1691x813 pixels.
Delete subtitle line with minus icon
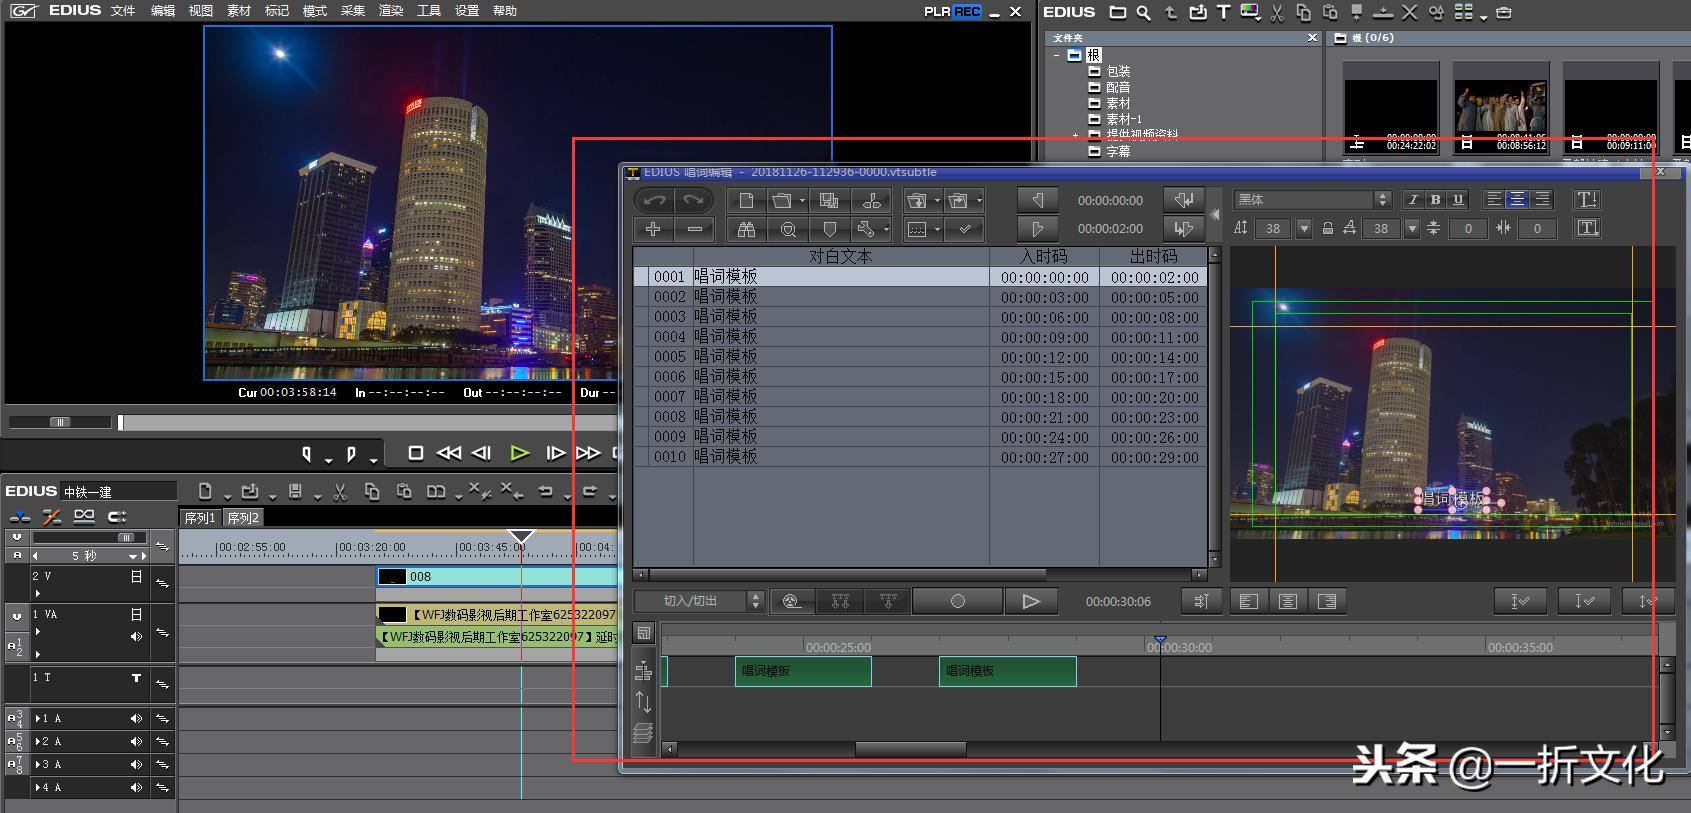(694, 229)
